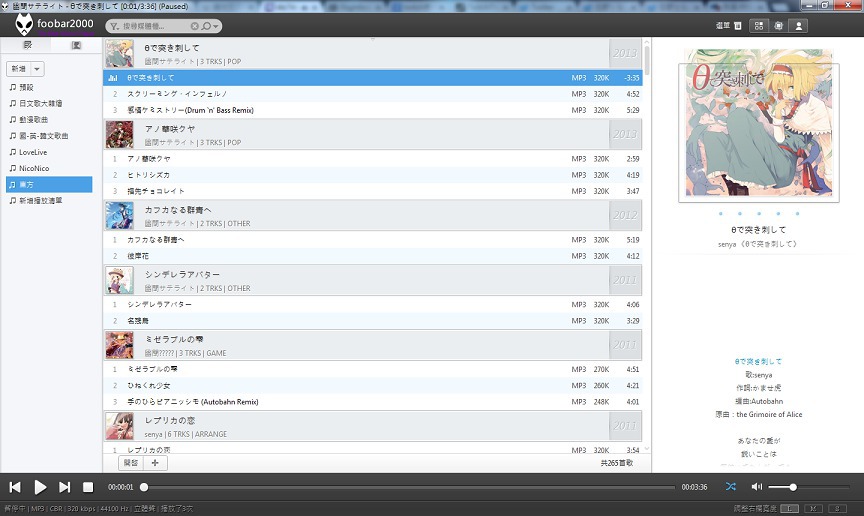Select the Drum 'n' Bass Remix track

click(x=372, y=110)
